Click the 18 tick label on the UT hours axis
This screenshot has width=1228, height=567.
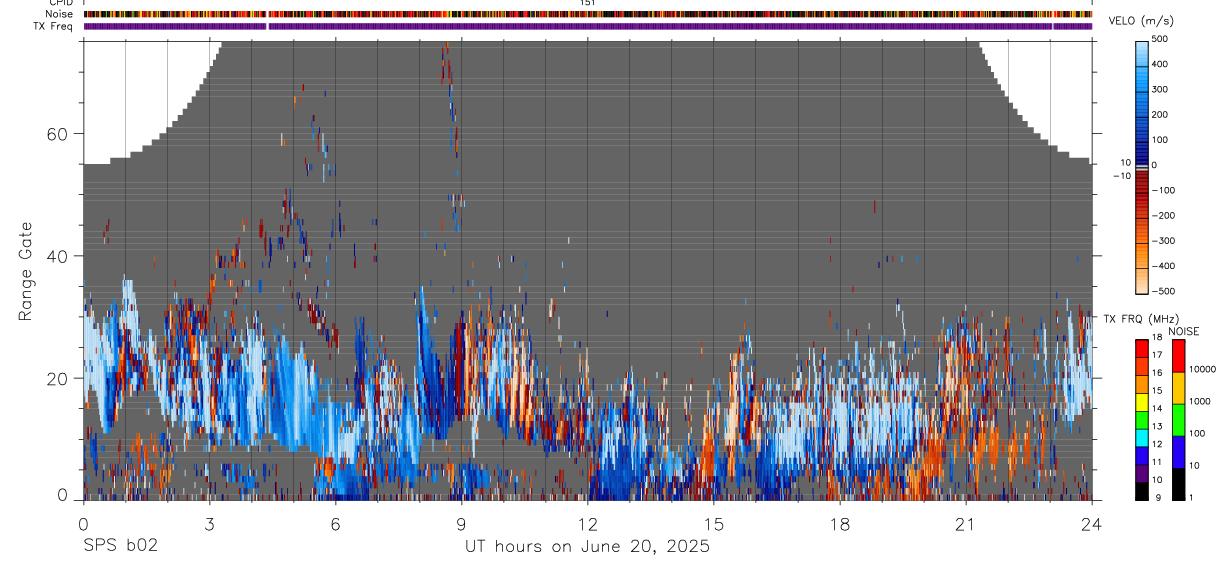click(840, 523)
